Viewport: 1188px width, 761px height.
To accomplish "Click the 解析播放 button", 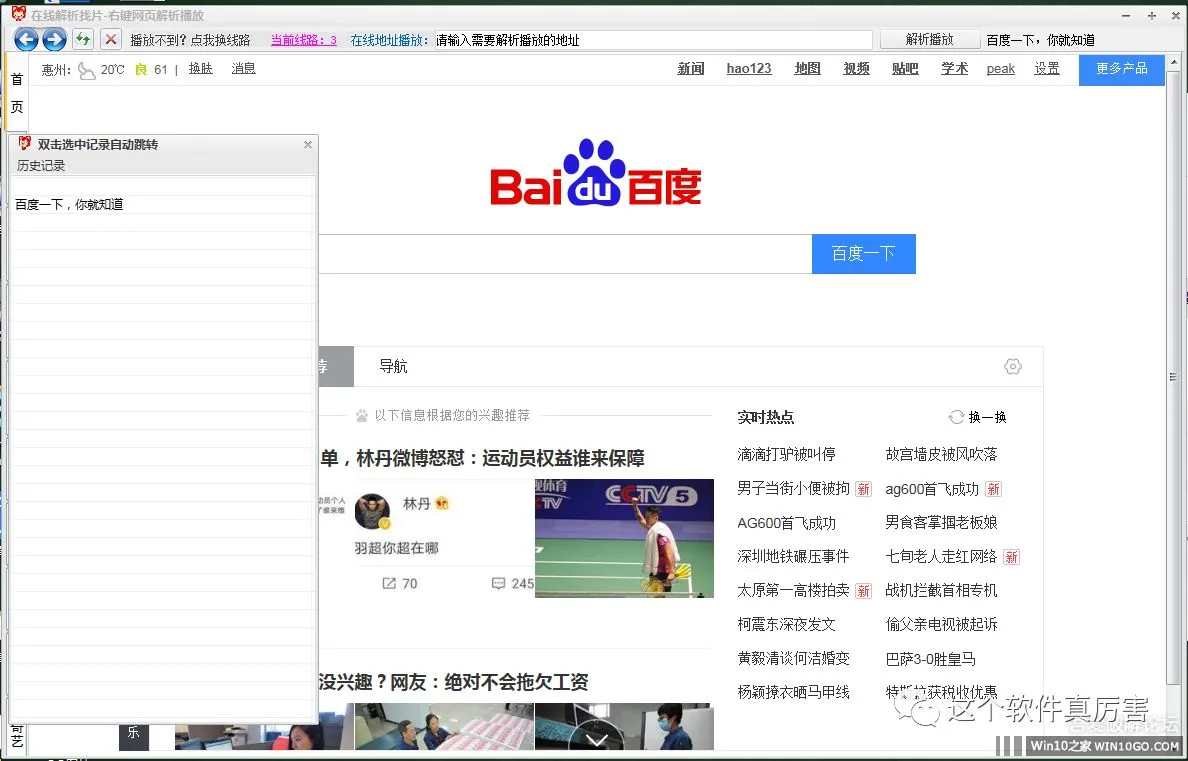I will tap(930, 40).
